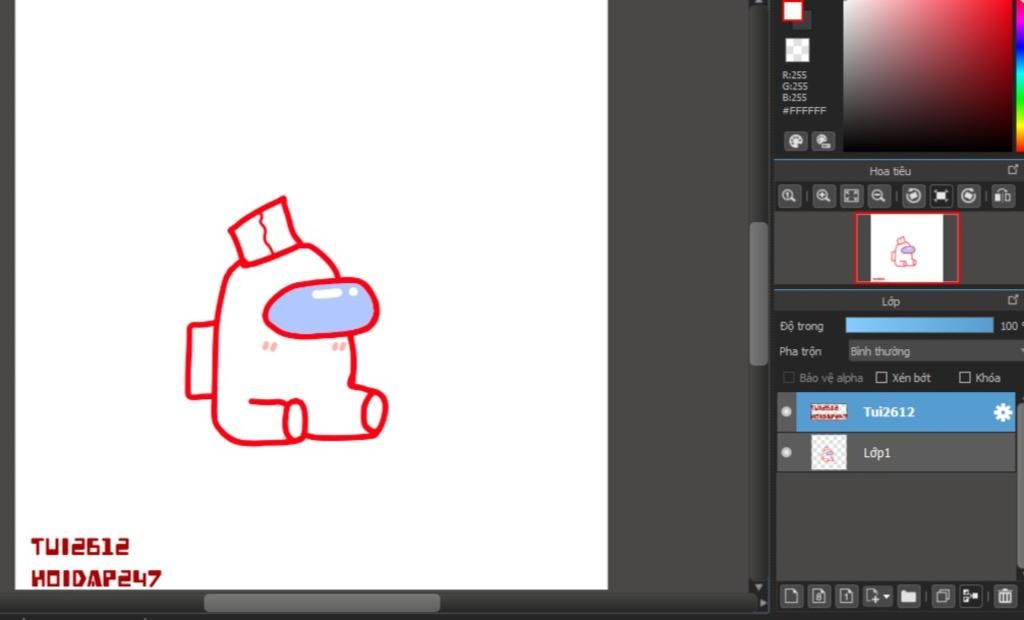Viewport: 1024px width, 620px height.
Task: Fit canvas to window in Navigator
Action: coord(851,195)
